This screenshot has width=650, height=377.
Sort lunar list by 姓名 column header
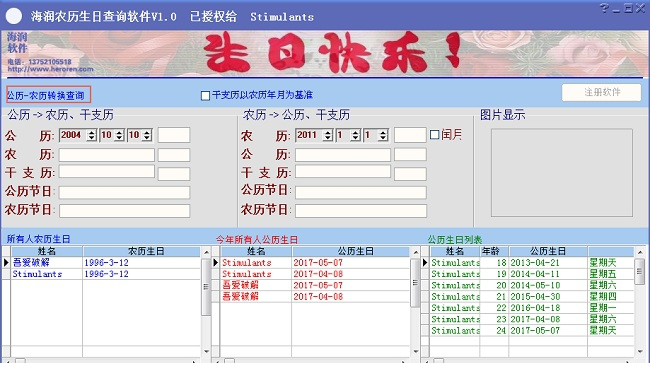click(47, 251)
